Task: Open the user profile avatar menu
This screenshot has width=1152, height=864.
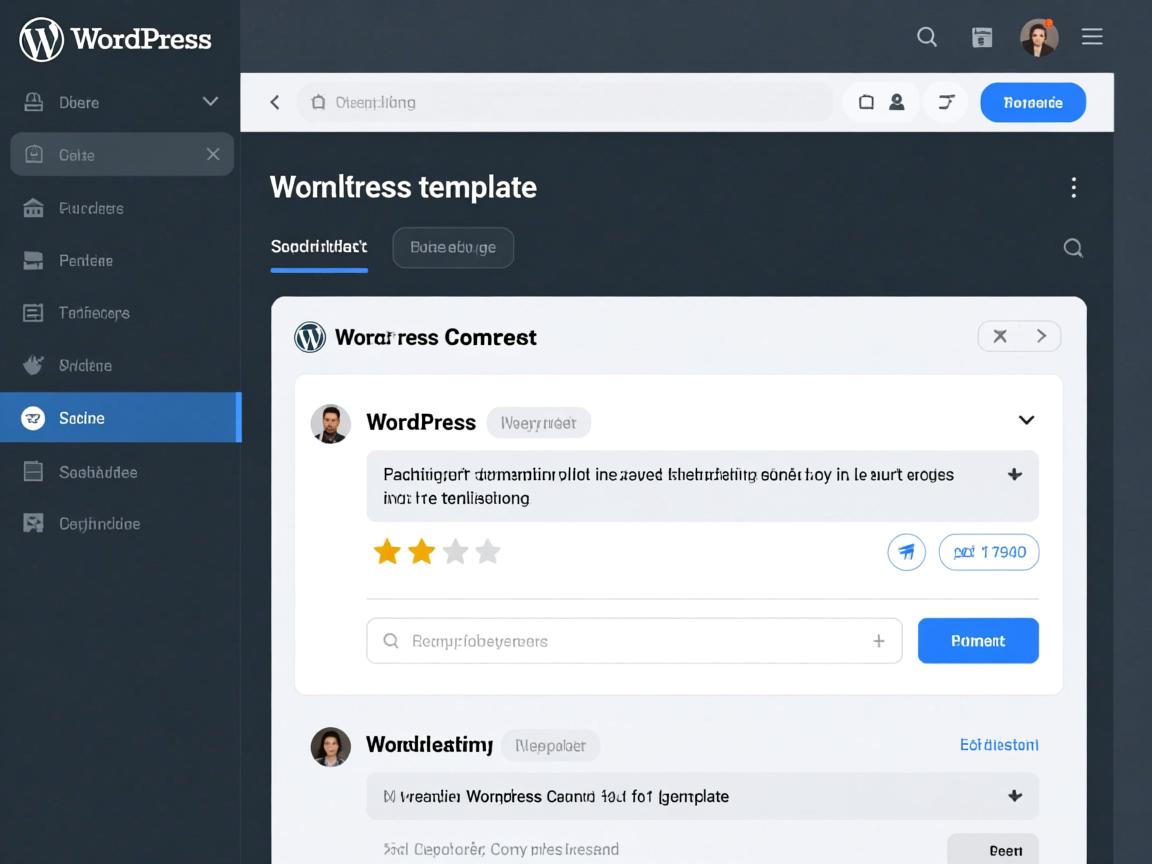Action: [1038, 38]
